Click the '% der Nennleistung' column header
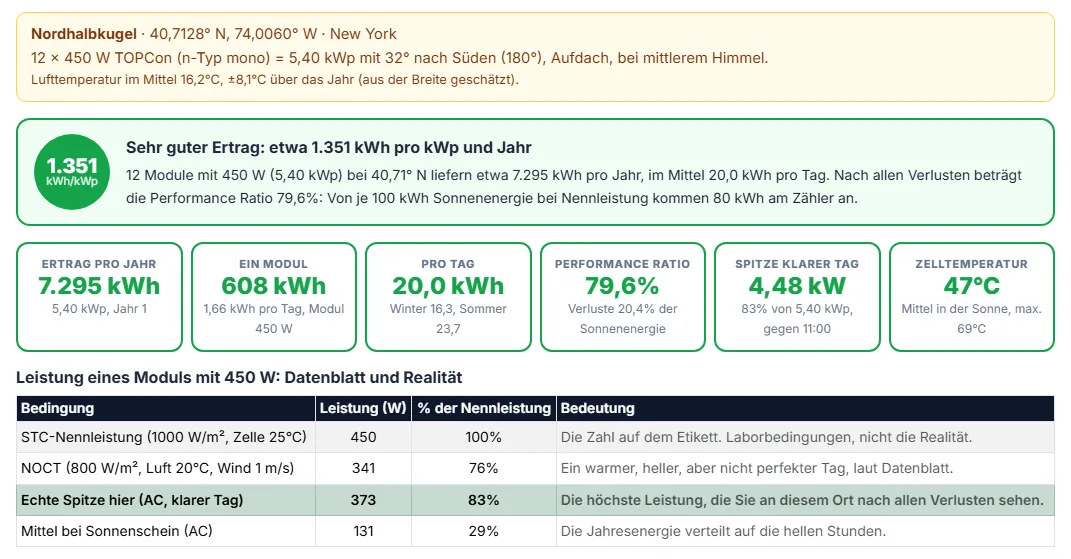This screenshot has width=1071, height=559. coord(484,409)
